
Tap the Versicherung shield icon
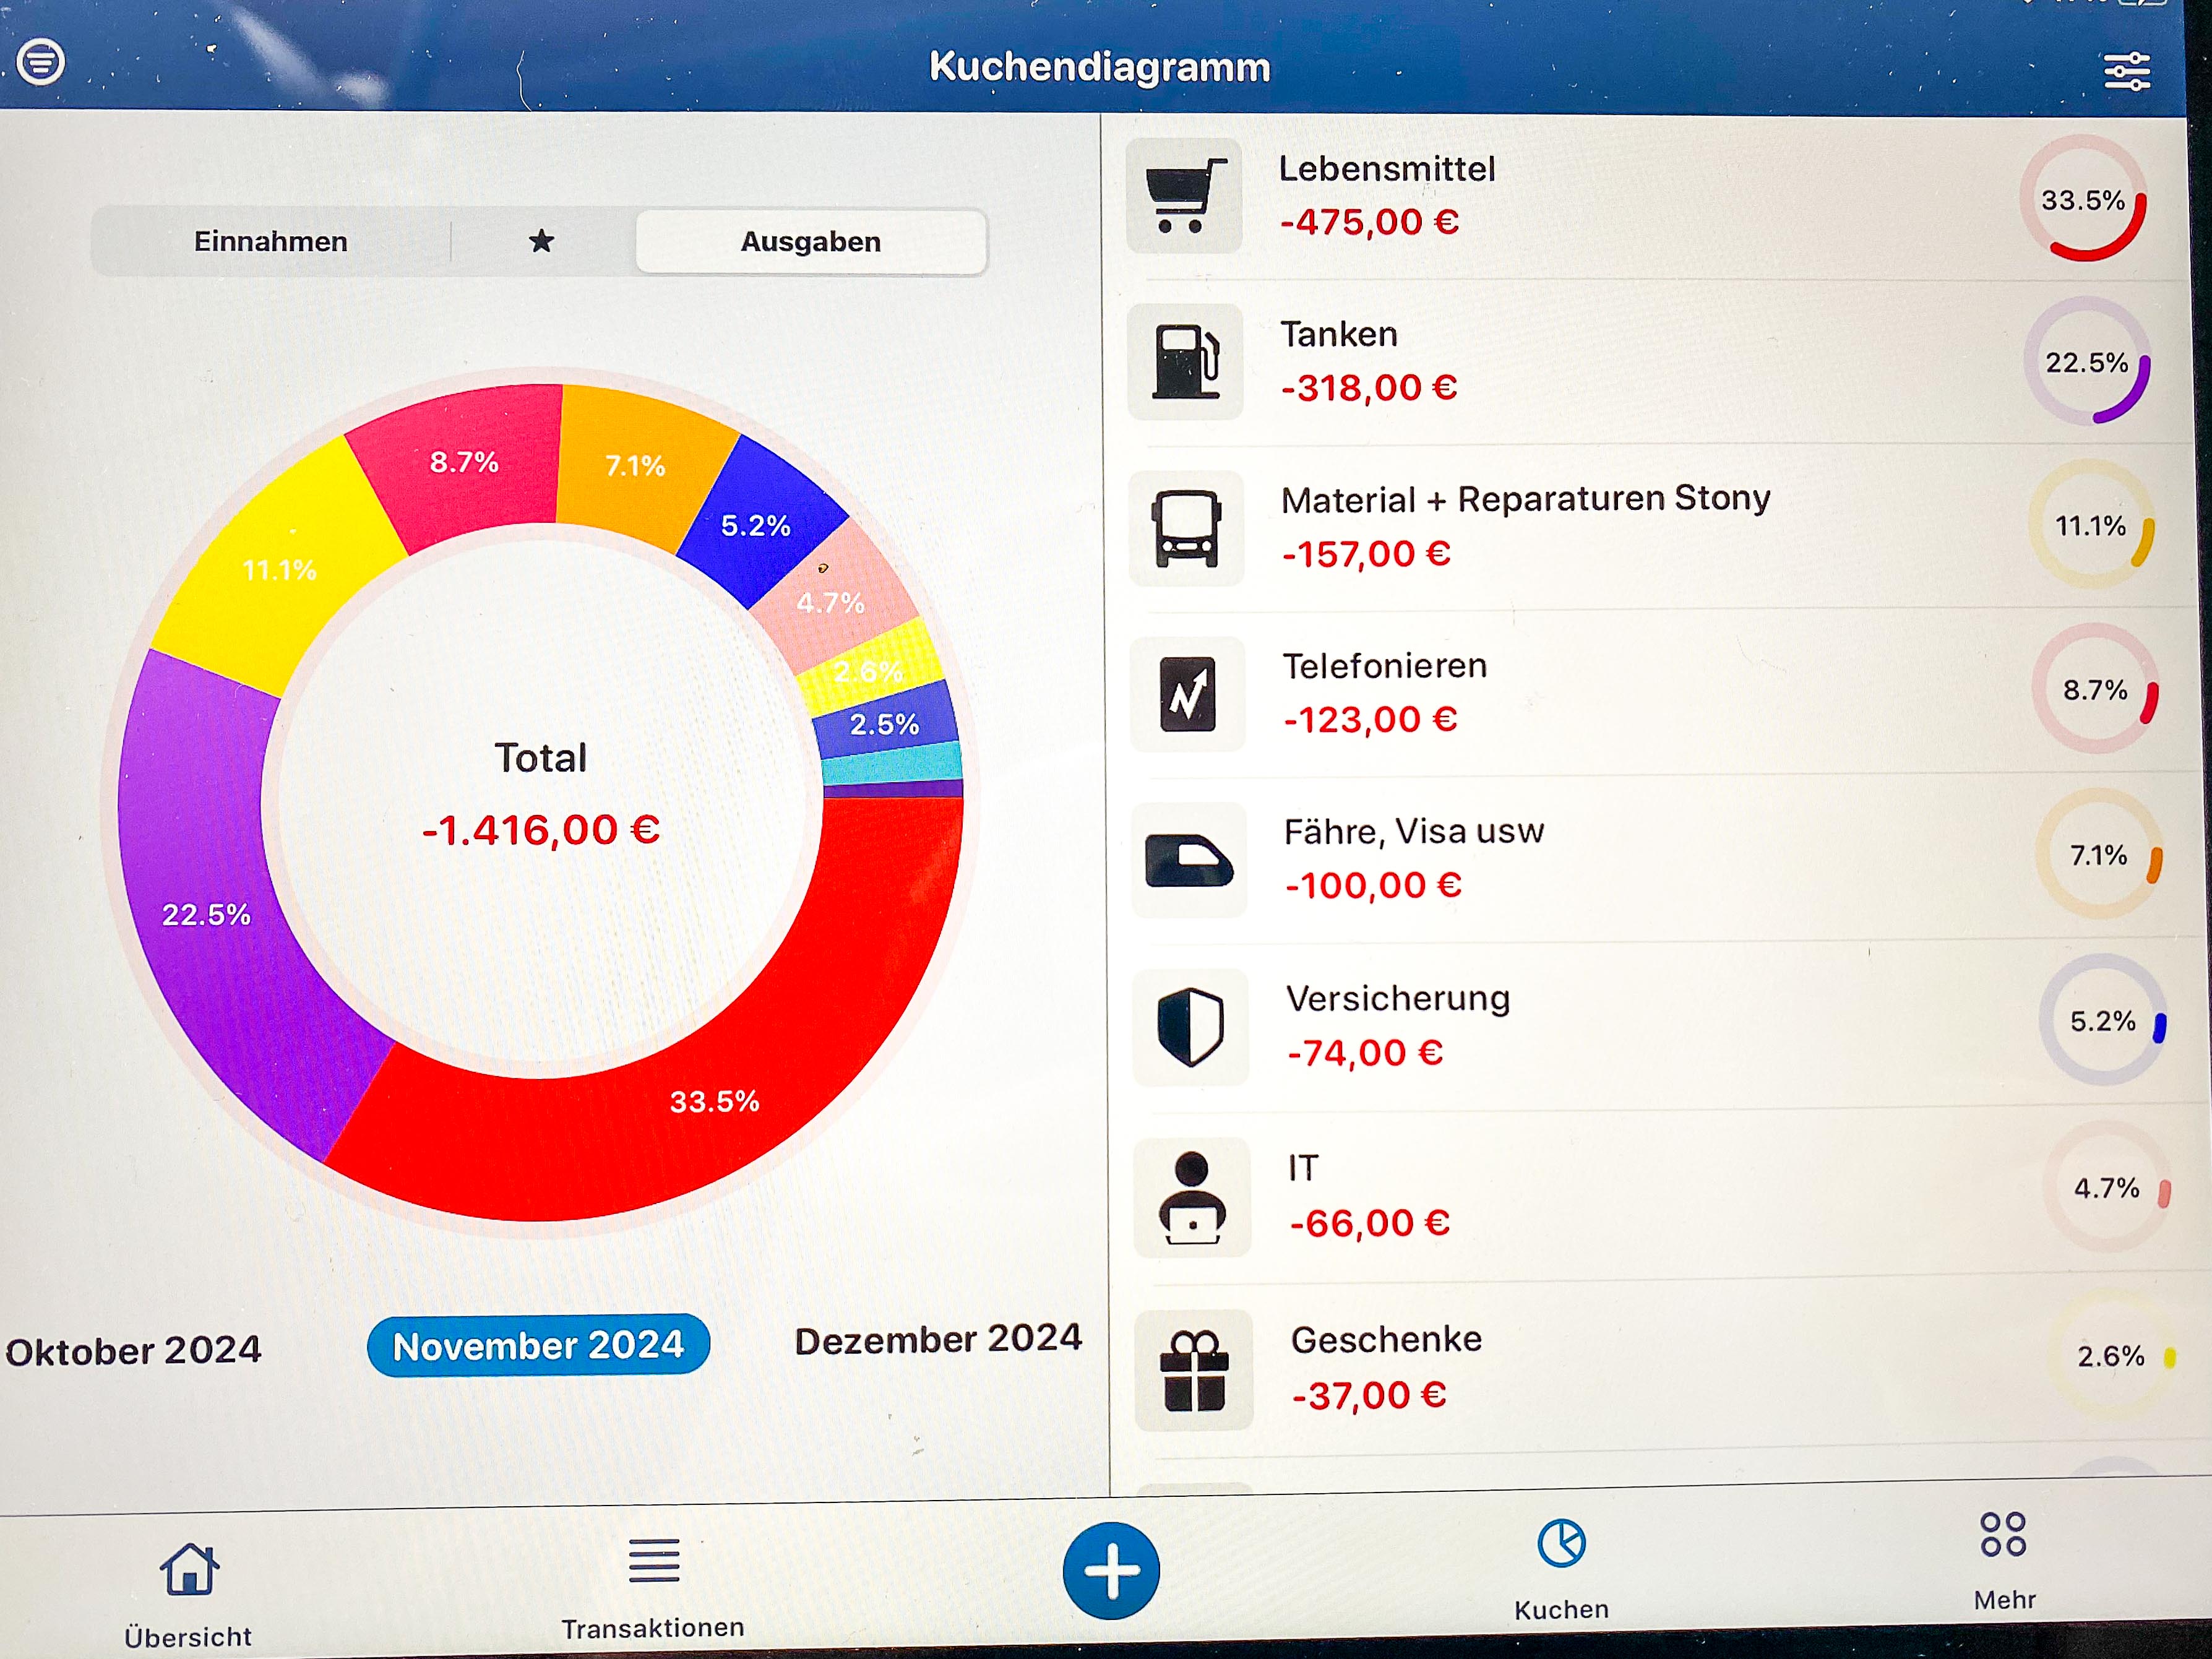[1190, 1028]
